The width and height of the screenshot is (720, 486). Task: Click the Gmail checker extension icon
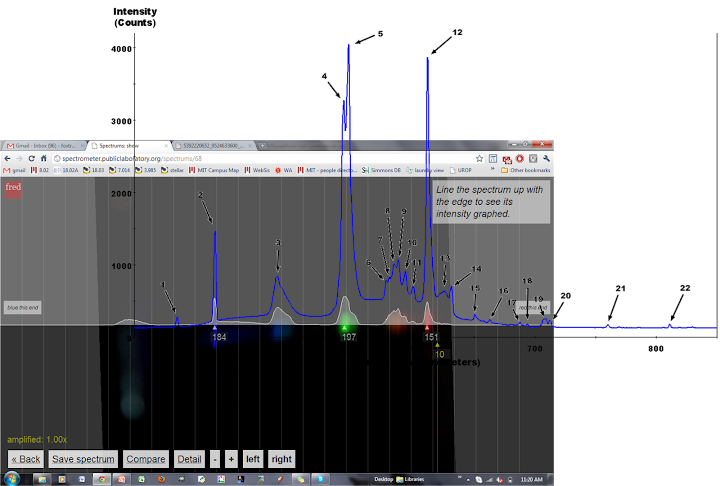(506, 159)
